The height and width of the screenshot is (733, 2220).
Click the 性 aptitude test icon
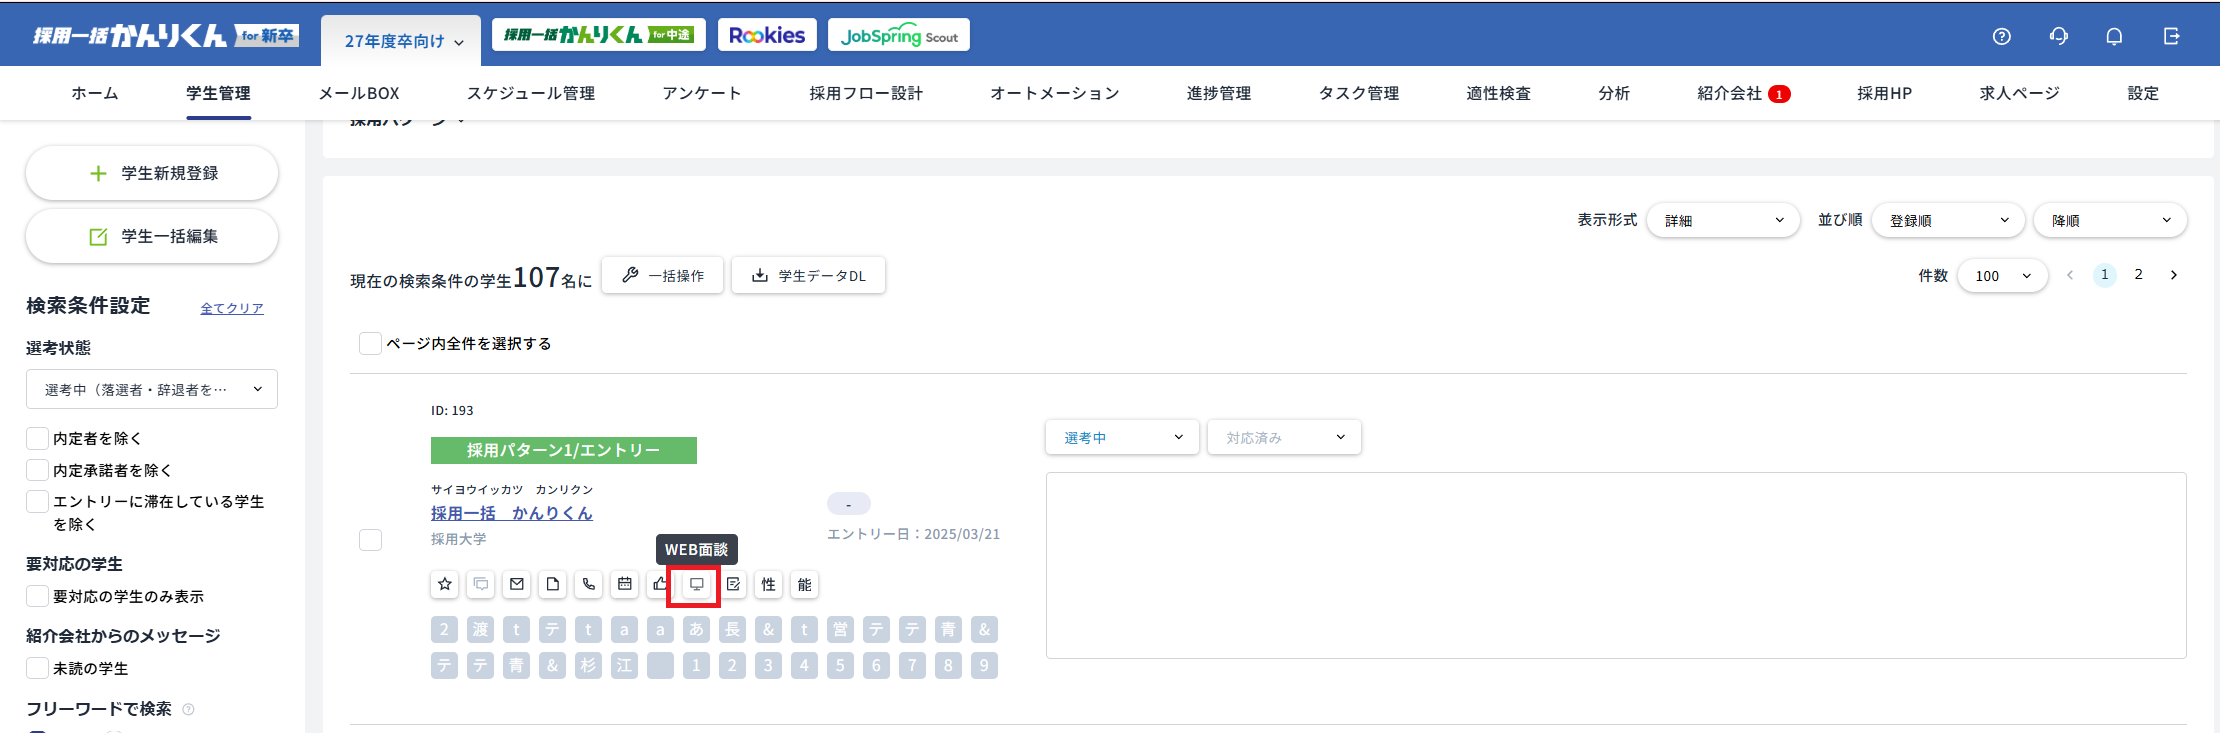click(769, 584)
